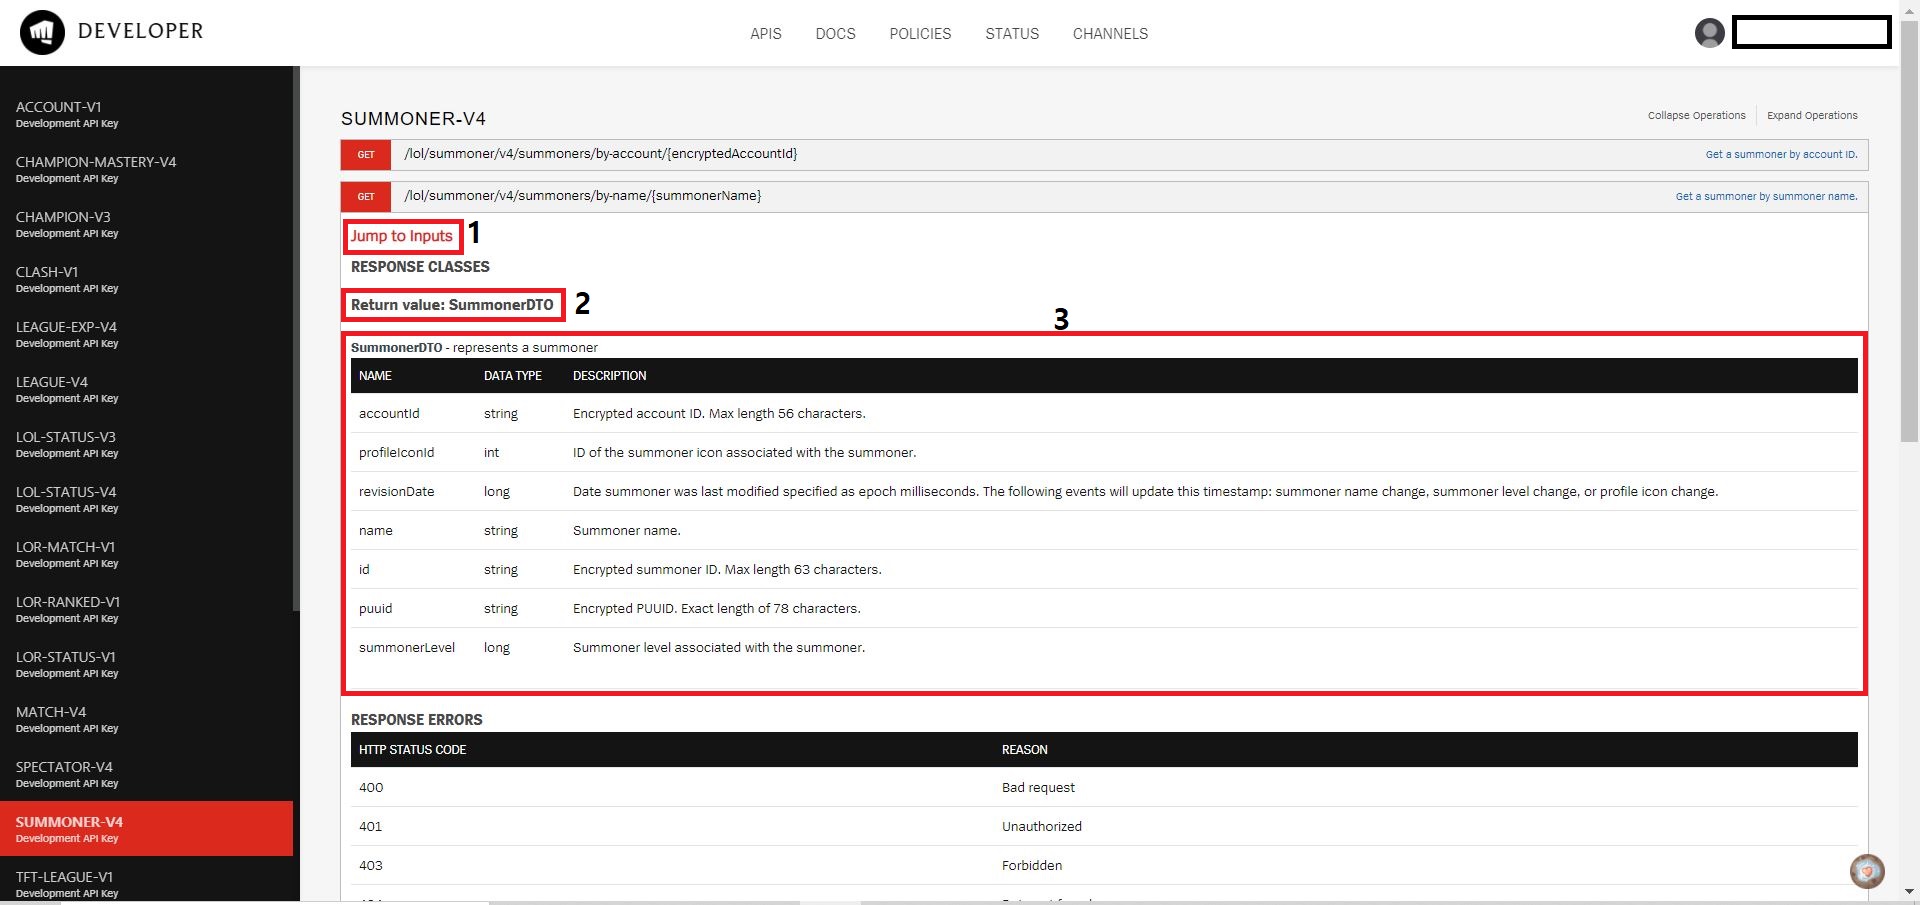Viewport: 1920px width, 905px height.
Task: Select LEAGUE-EXP-V4 in the sidebar
Action: pos(146,334)
